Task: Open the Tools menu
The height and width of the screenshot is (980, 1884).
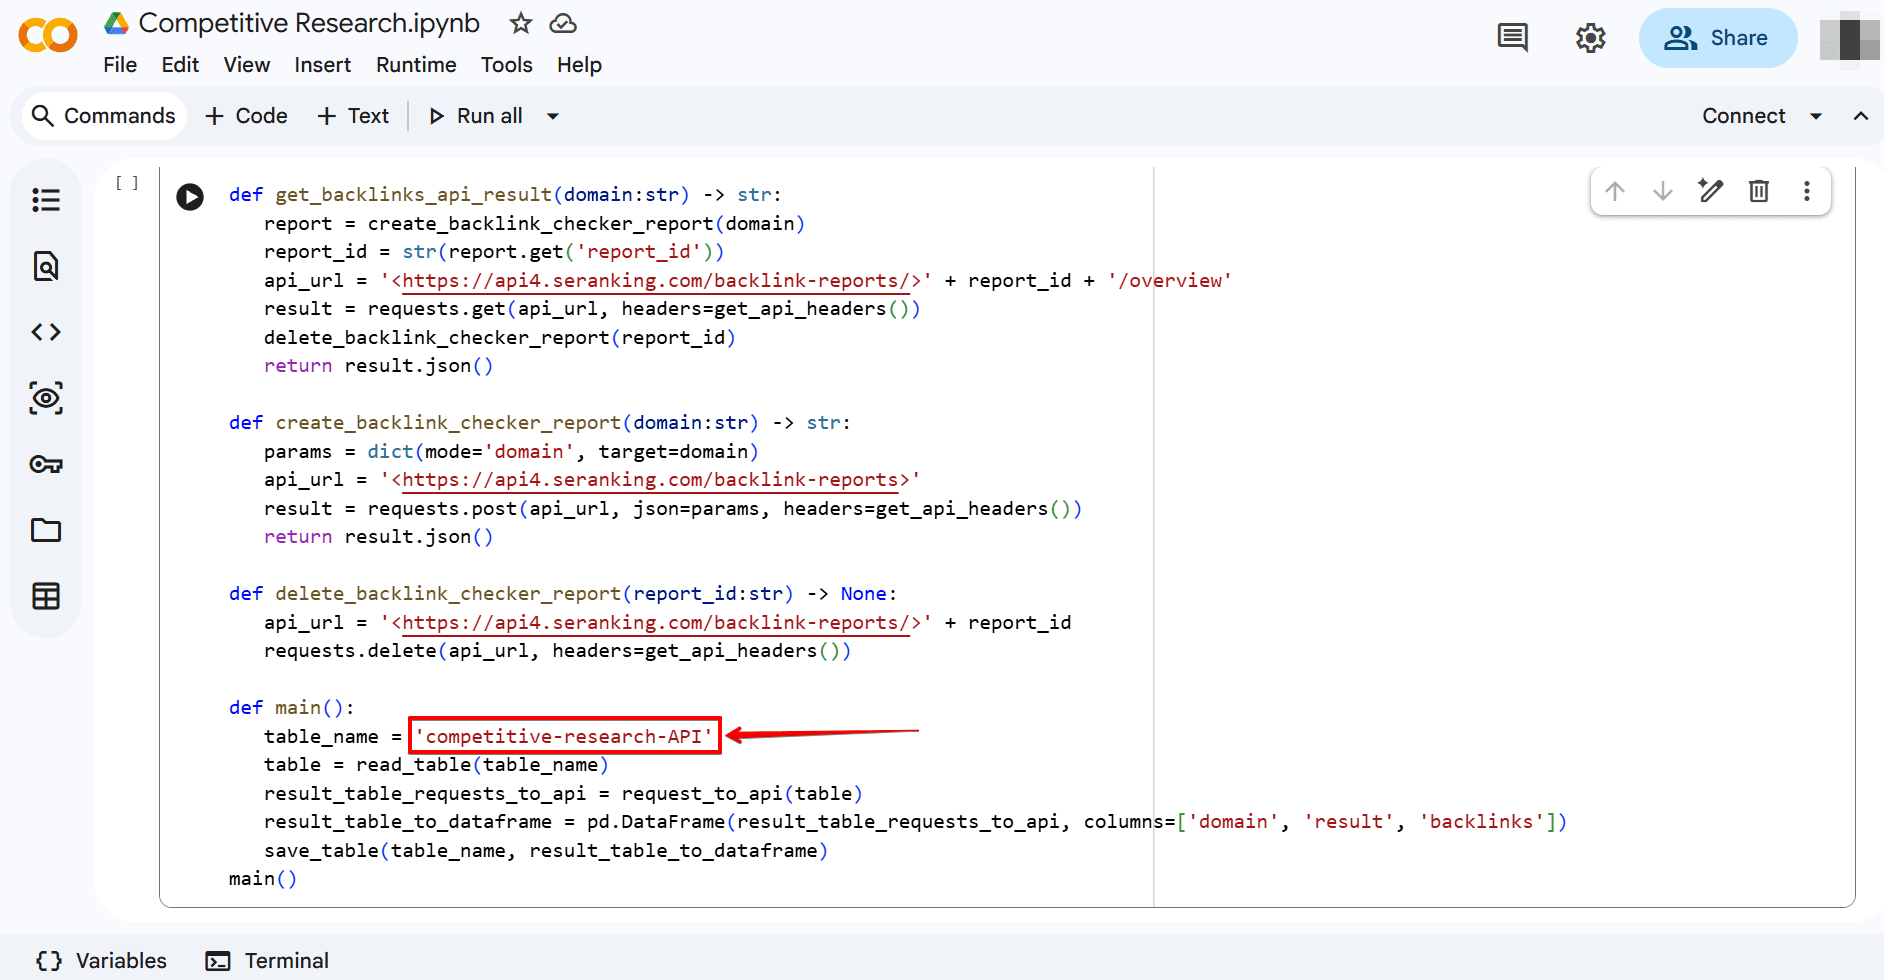Action: [x=507, y=65]
